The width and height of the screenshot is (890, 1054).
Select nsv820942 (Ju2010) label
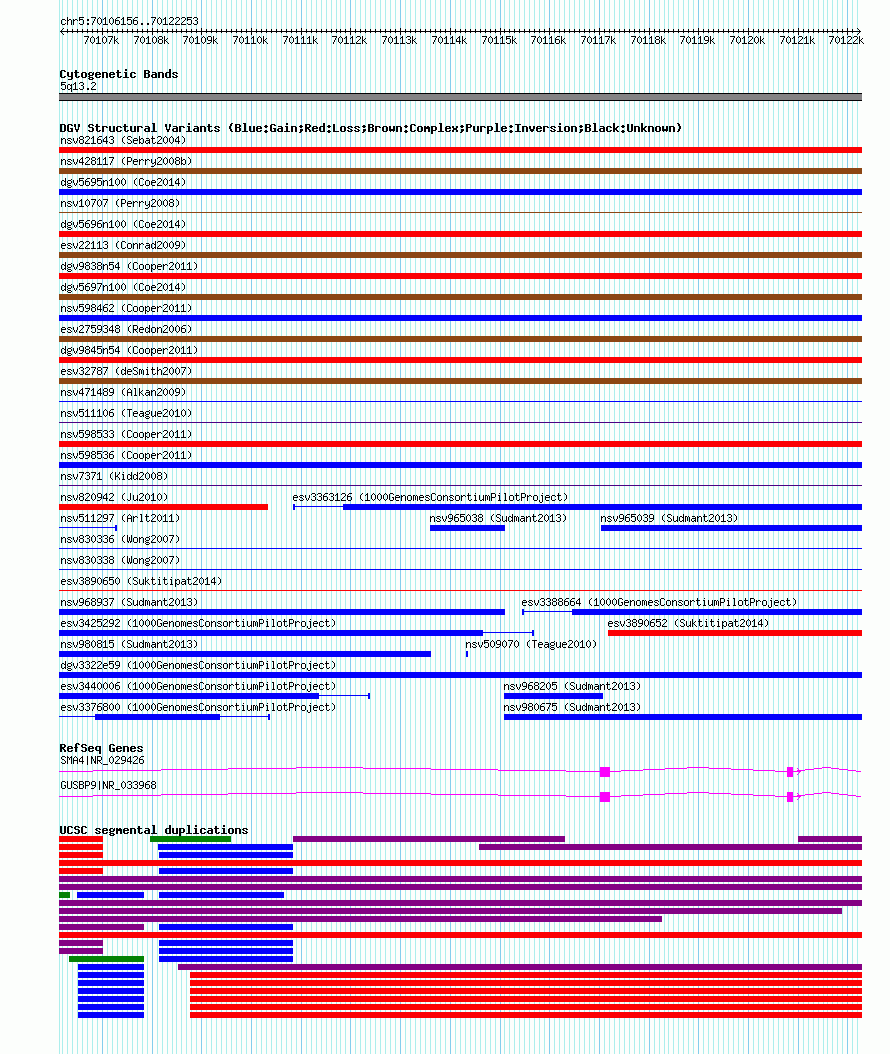(114, 497)
